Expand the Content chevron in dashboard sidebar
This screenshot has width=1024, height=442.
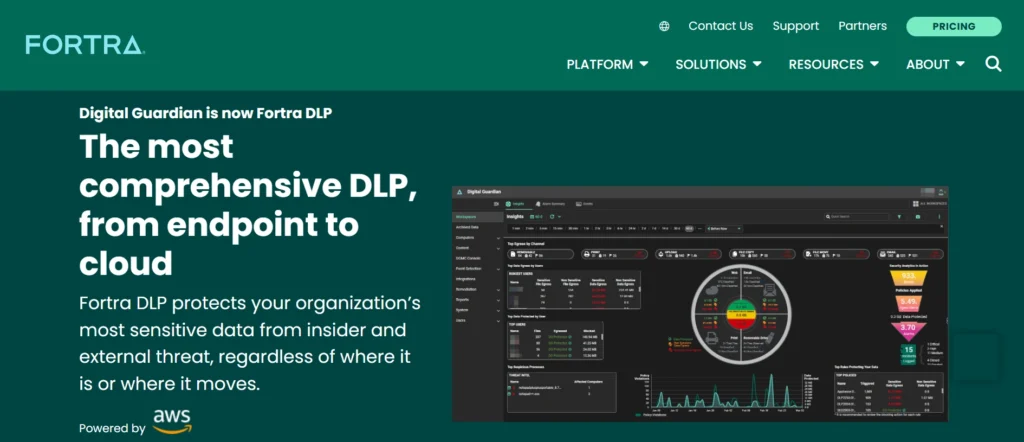(x=498, y=249)
